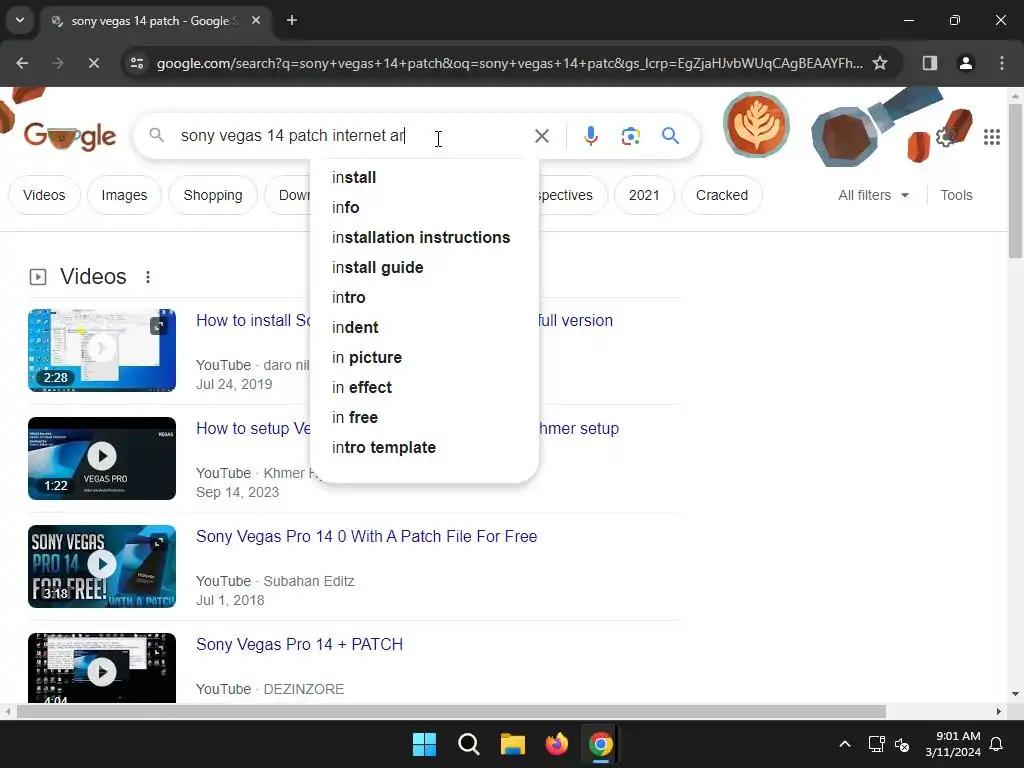This screenshot has height=768, width=1024.
Task: Select the Videos filter chip
Action: click(x=44, y=195)
